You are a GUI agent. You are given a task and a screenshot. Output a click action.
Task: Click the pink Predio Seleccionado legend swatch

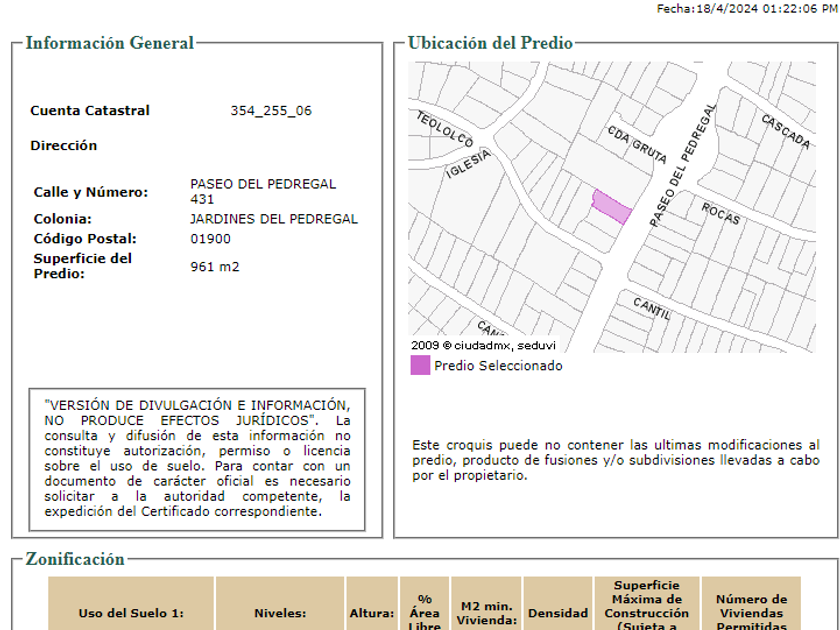tap(420, 366)
